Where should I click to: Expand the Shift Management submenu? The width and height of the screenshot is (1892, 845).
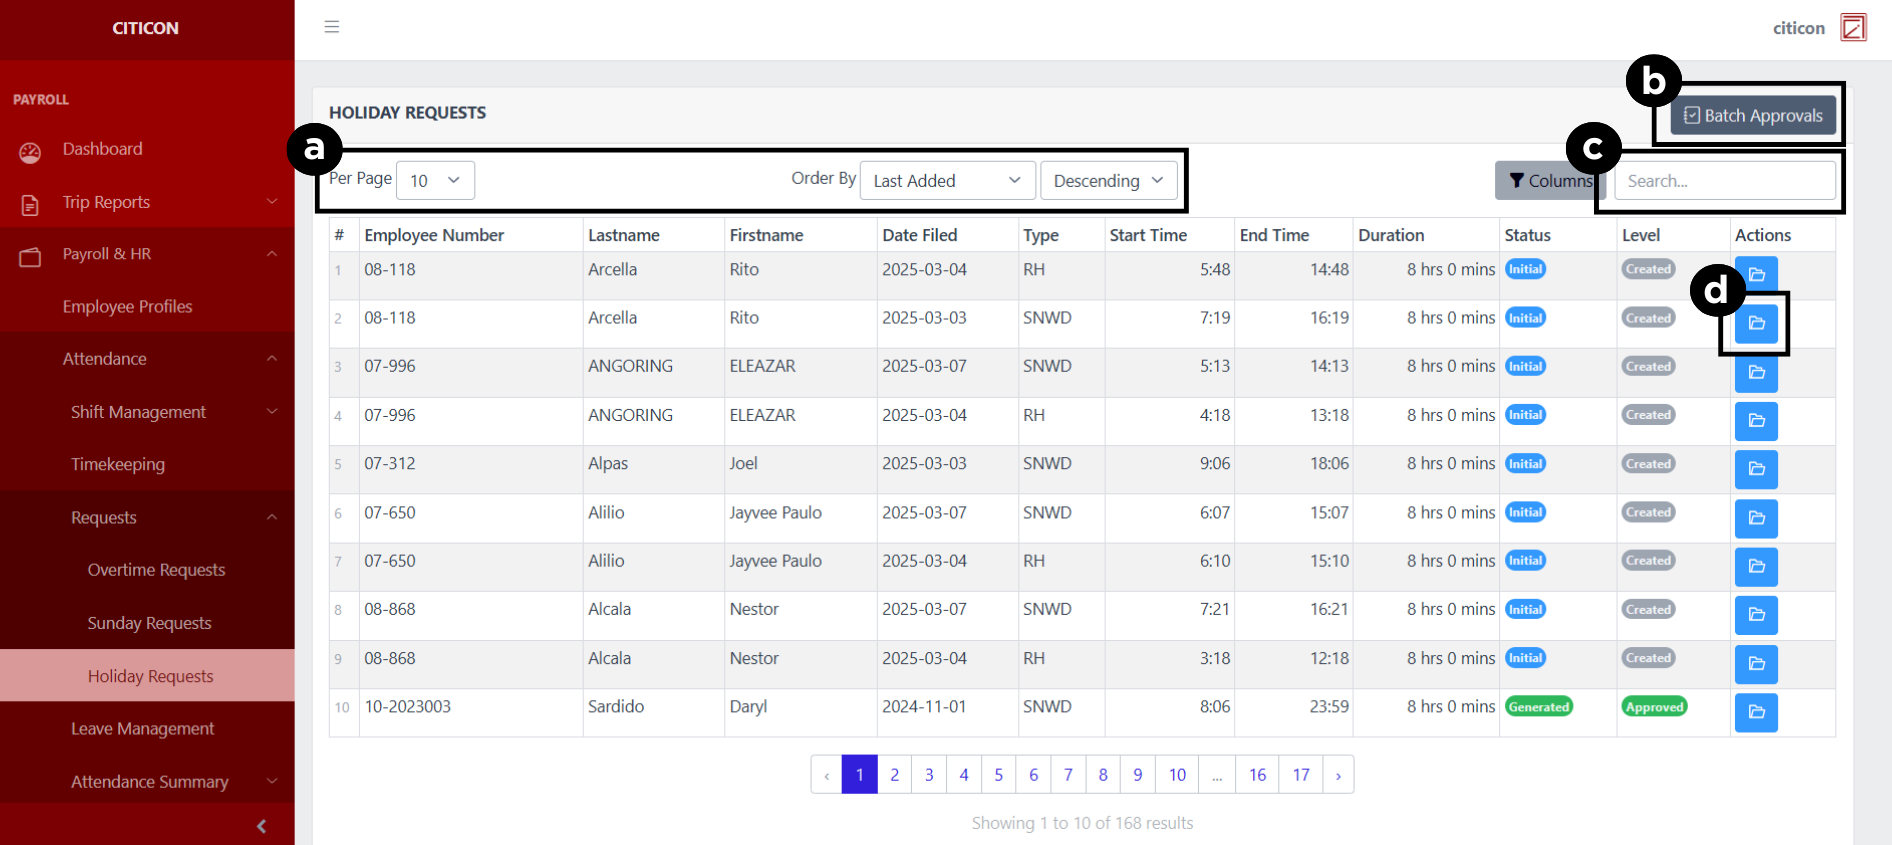pos(139,412)
